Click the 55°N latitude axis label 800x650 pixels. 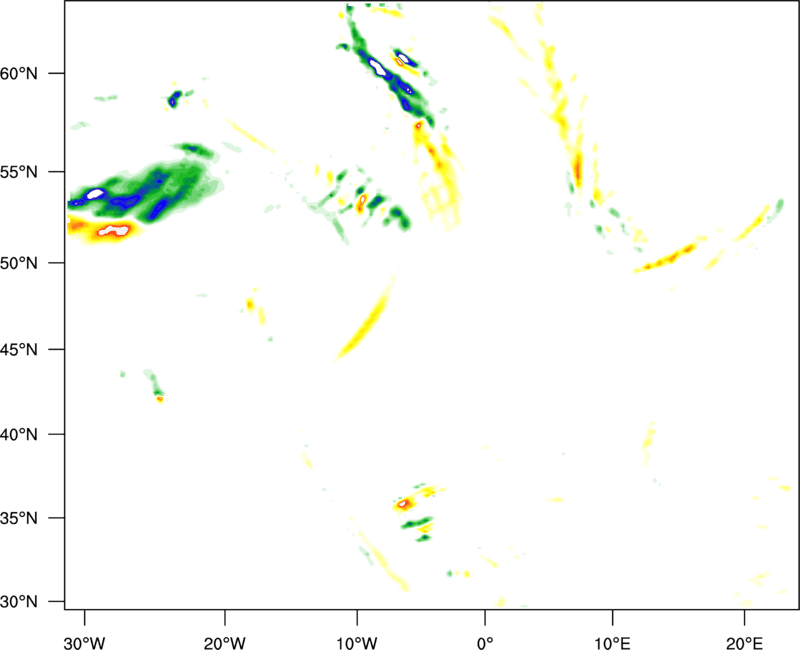pos(19,172)
